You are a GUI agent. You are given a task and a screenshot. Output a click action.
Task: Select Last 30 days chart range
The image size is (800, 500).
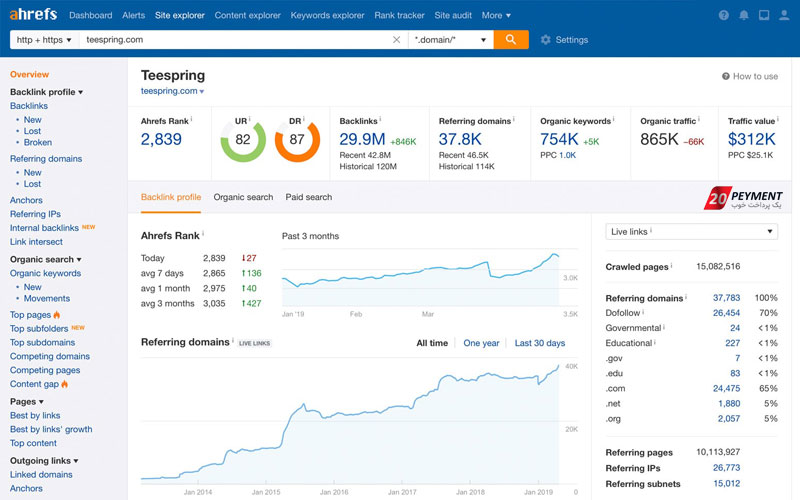pos(540,343)
